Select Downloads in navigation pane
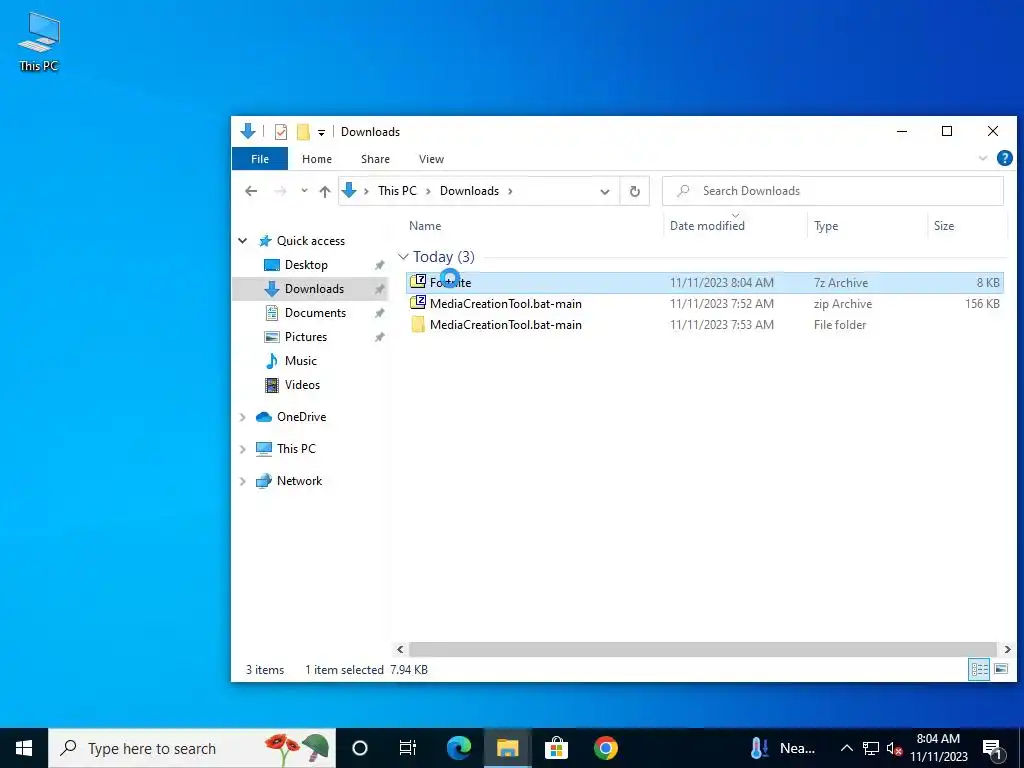The width and height of the screenshot is (1024, 768). click(313, 289)
